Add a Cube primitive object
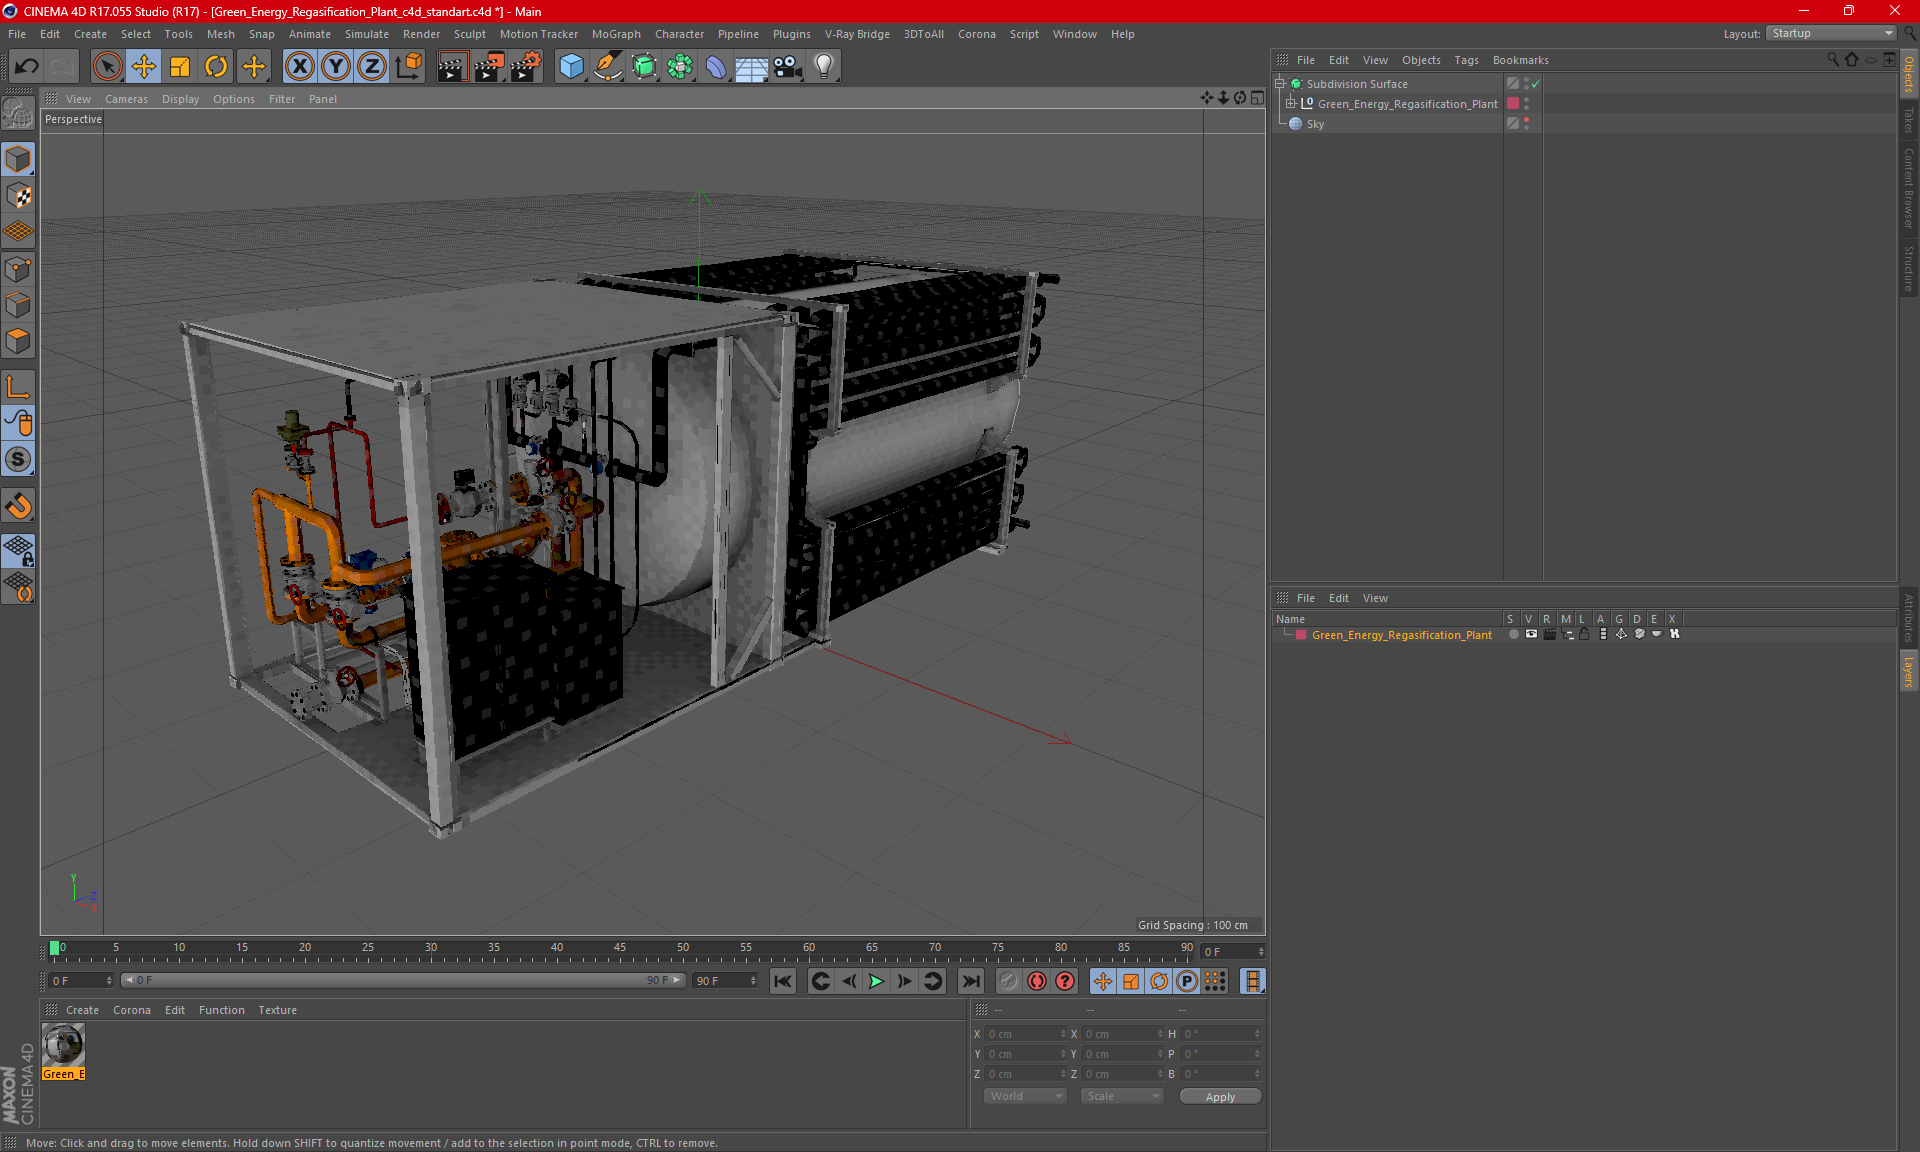1920x1152 pixels. [571, 67]
